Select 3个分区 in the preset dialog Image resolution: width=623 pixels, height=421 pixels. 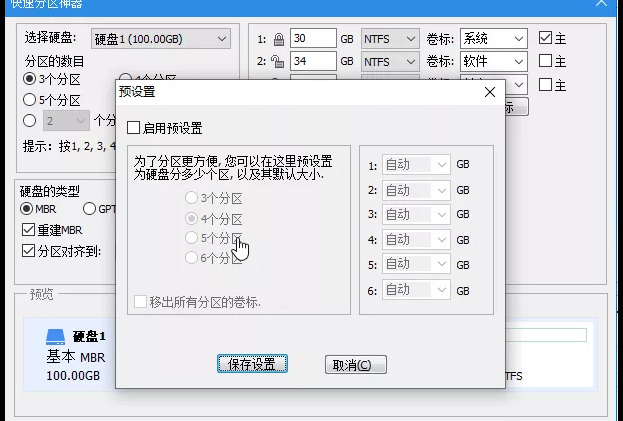[x=192, y=198]
